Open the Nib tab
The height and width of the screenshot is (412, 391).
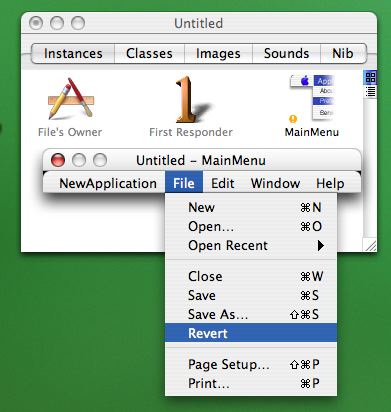343,53
